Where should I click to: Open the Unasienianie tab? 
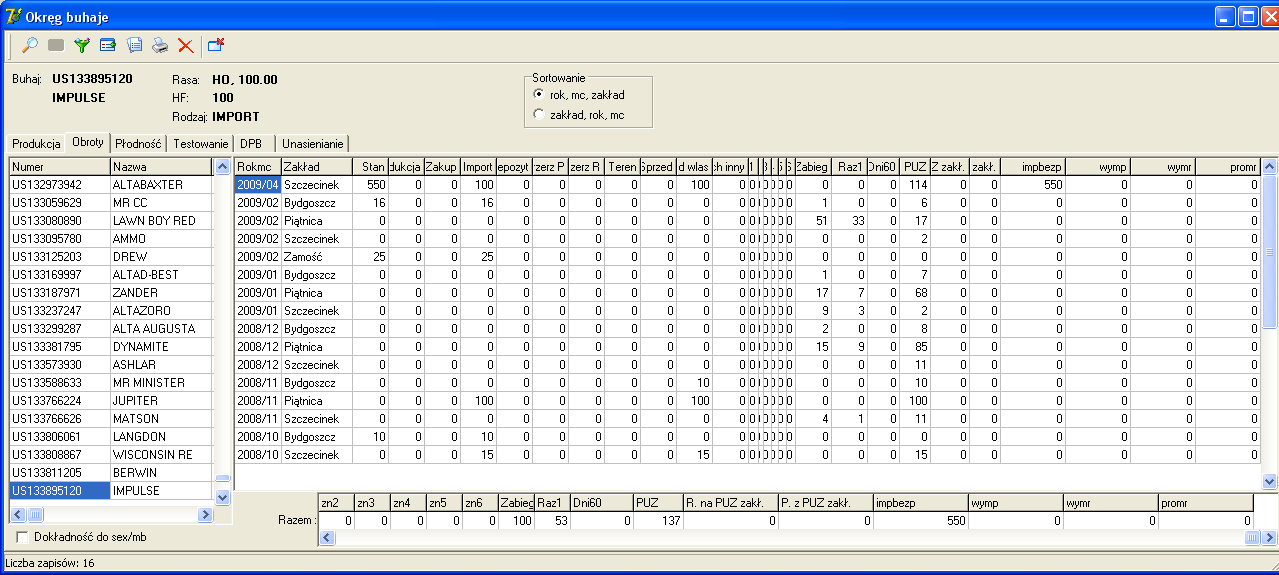tap(313, 144)
